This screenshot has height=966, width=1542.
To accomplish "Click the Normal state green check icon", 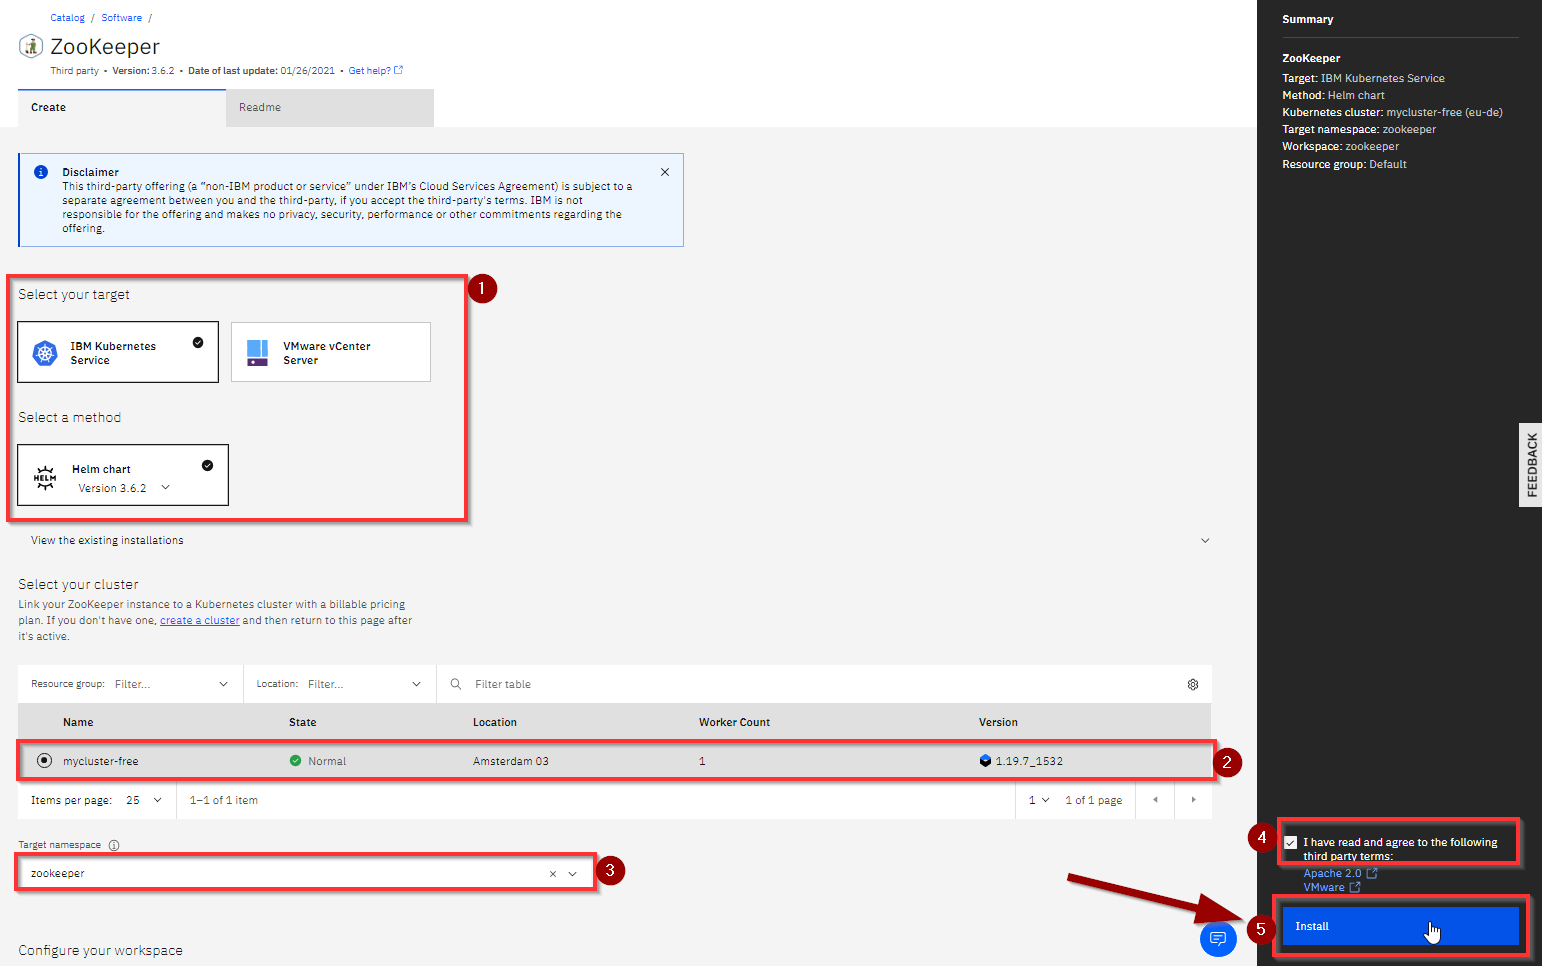I will pos(295,761).
